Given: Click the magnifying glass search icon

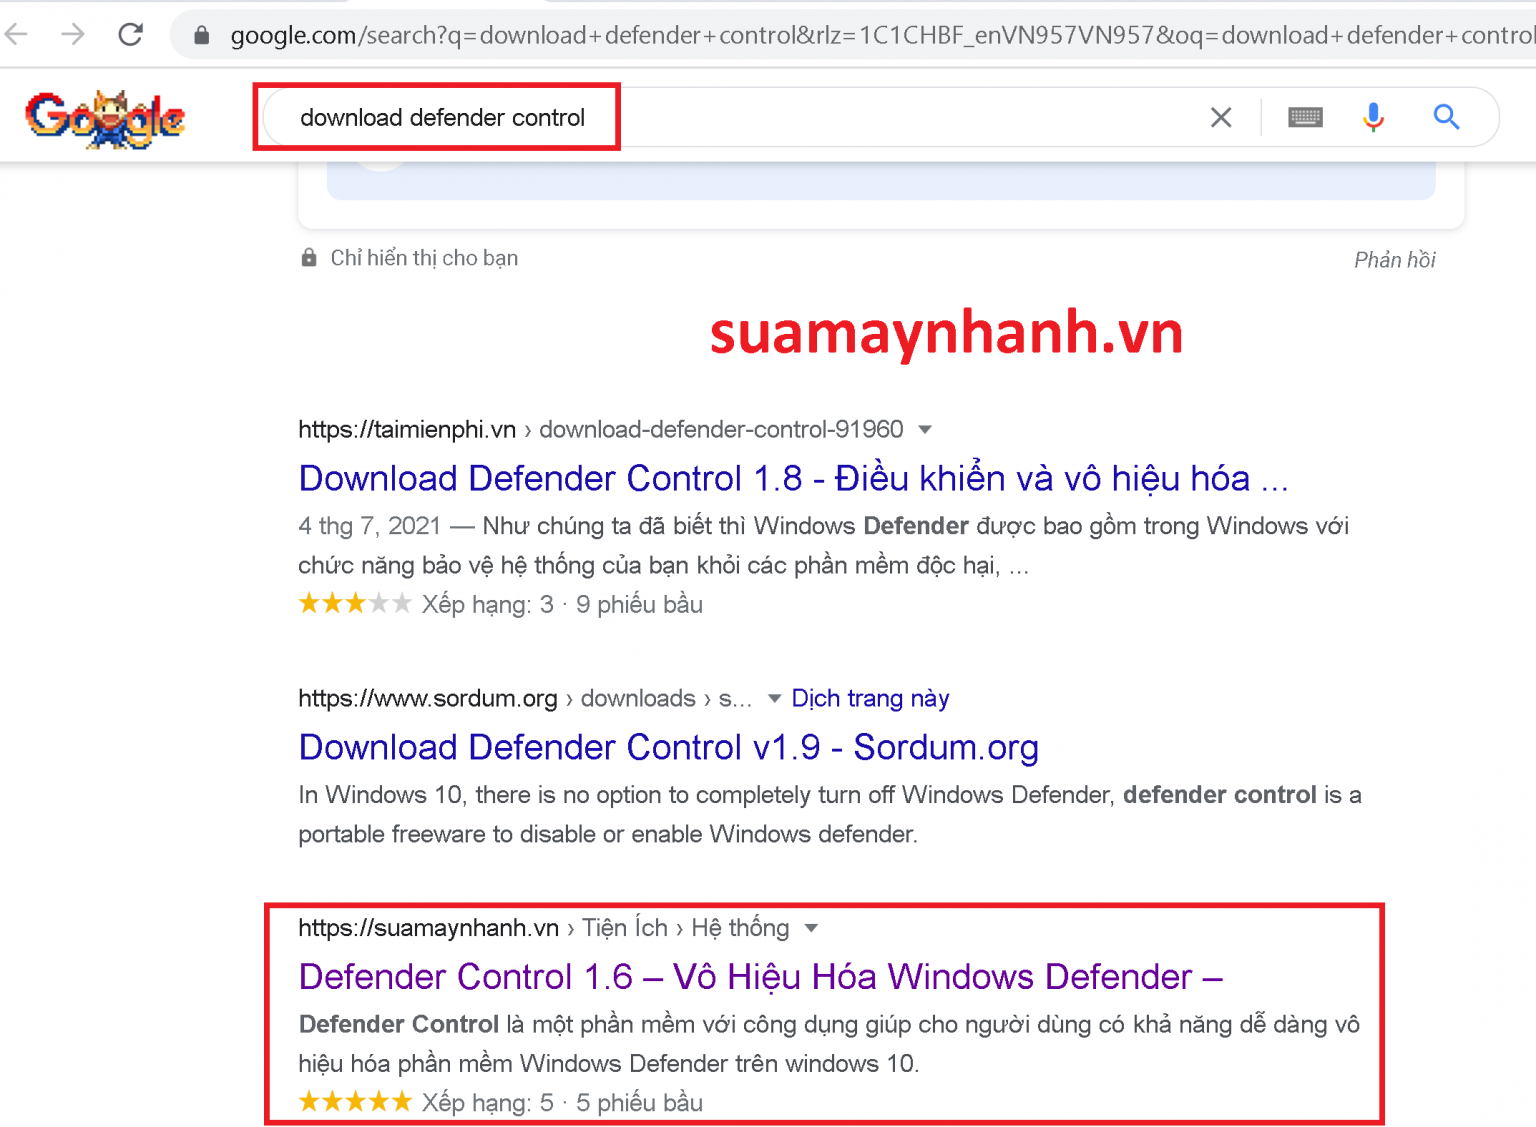Looking at the screenshot, I should (x=1447, y=117).
